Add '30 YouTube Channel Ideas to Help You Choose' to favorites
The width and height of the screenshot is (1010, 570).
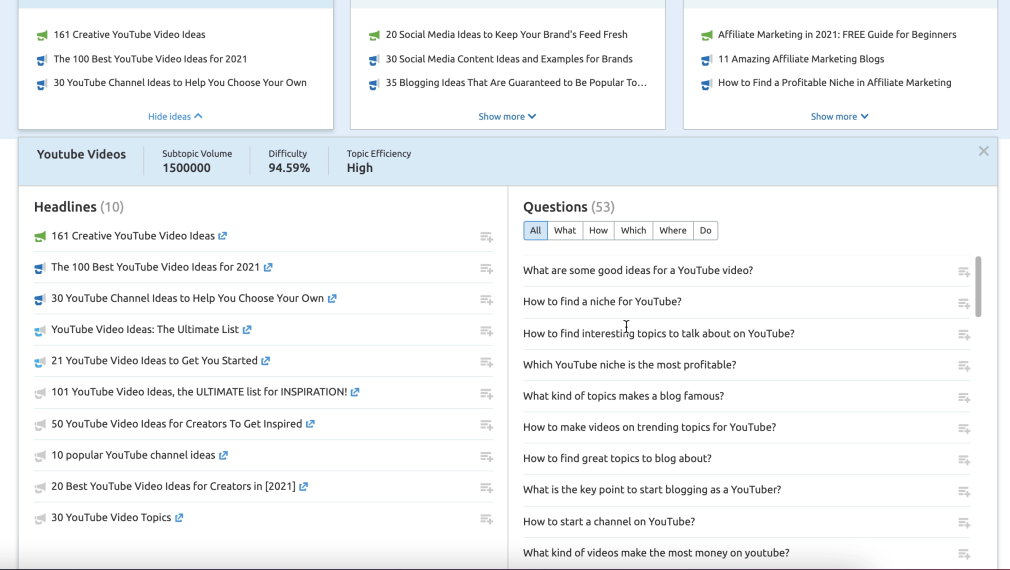tap(486, 299)
